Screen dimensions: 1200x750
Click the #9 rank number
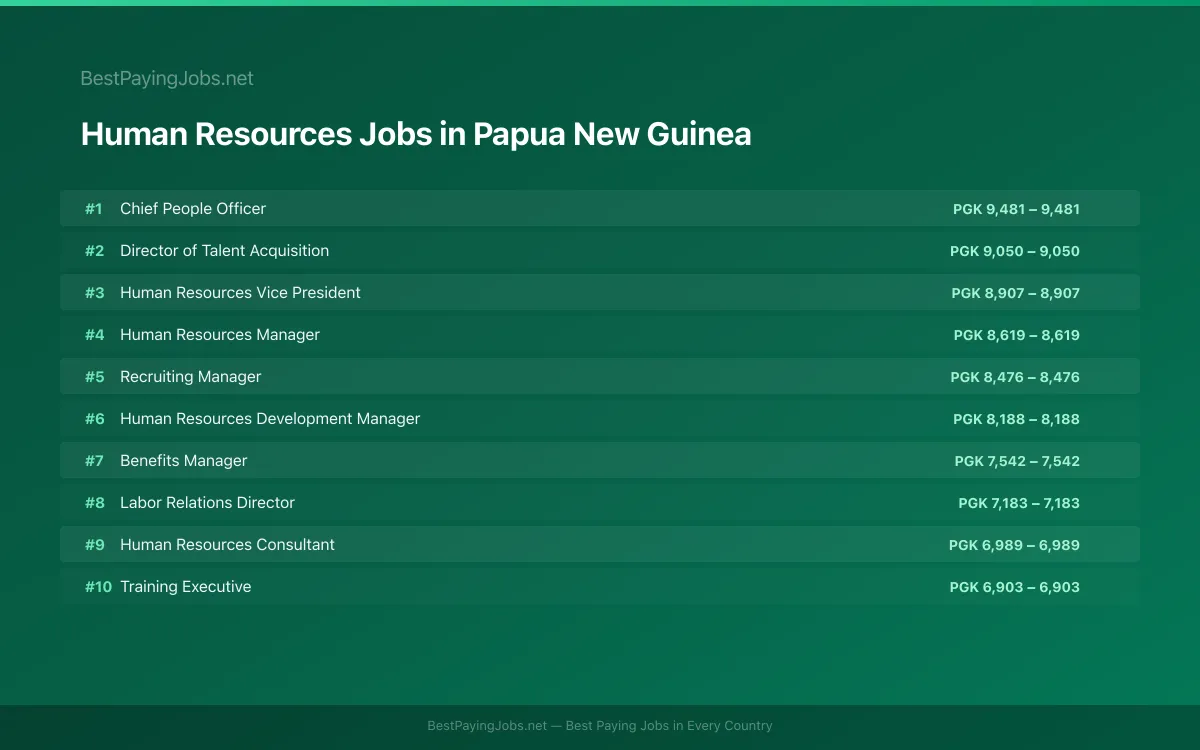click(94, 545)
